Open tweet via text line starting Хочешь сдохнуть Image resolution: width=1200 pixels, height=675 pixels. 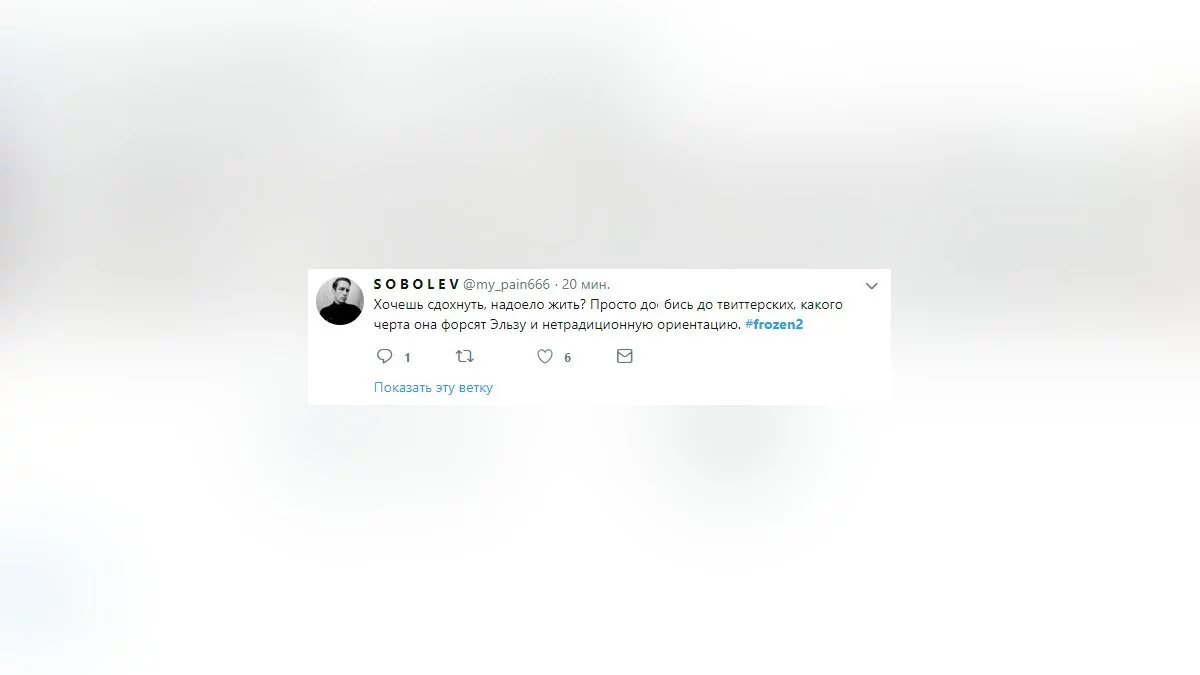pyautogui.click(x=609, y=304)
